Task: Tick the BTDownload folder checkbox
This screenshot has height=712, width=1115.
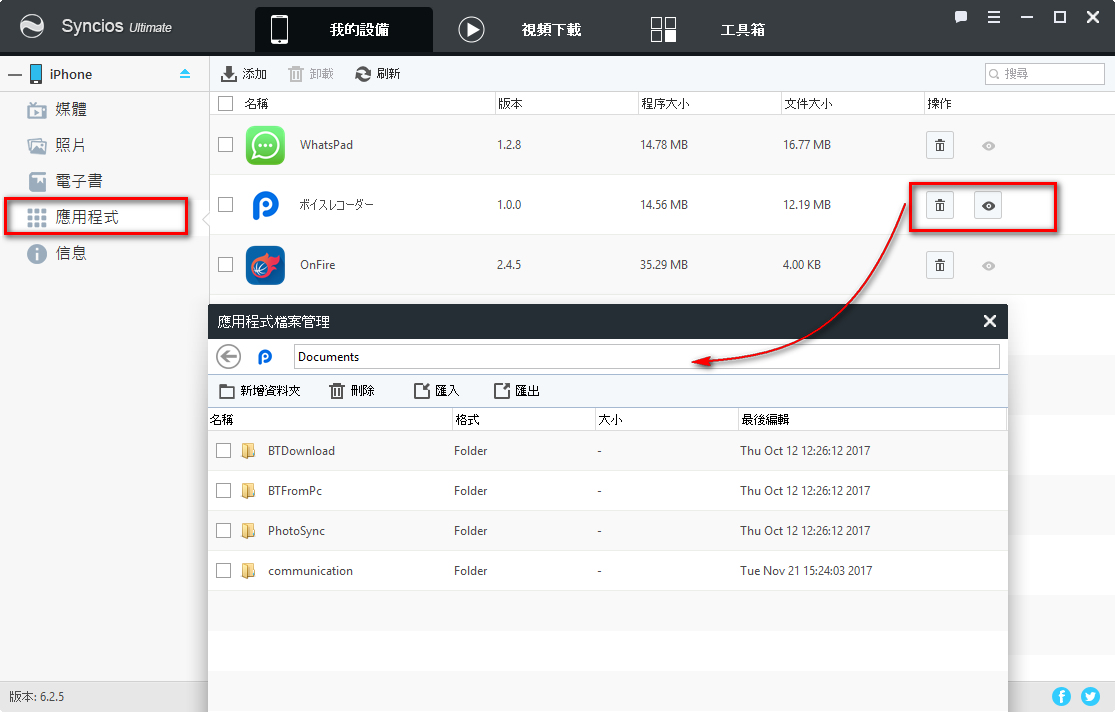Action: point(224,451)
